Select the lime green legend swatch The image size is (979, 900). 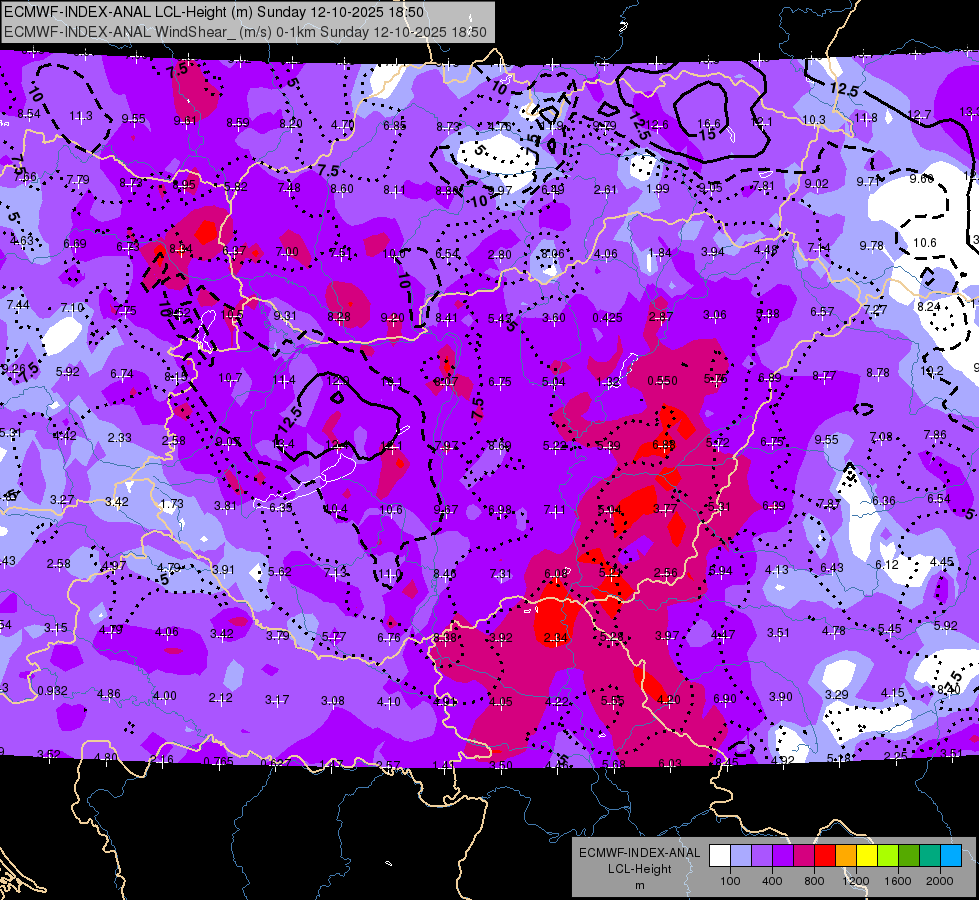pyautogui.click(x=888, y=856)
